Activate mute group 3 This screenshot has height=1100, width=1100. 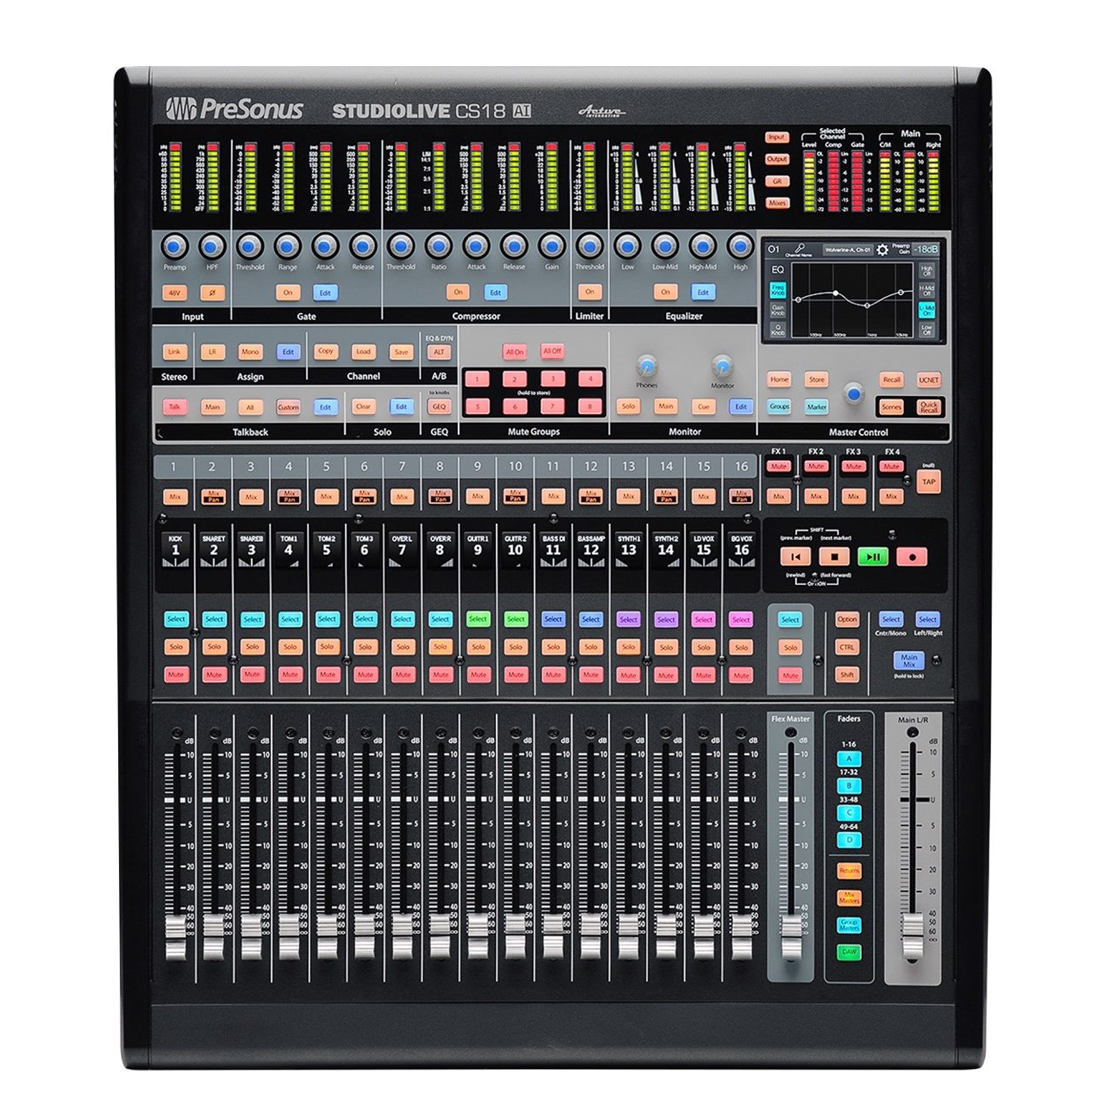[553, 380]
